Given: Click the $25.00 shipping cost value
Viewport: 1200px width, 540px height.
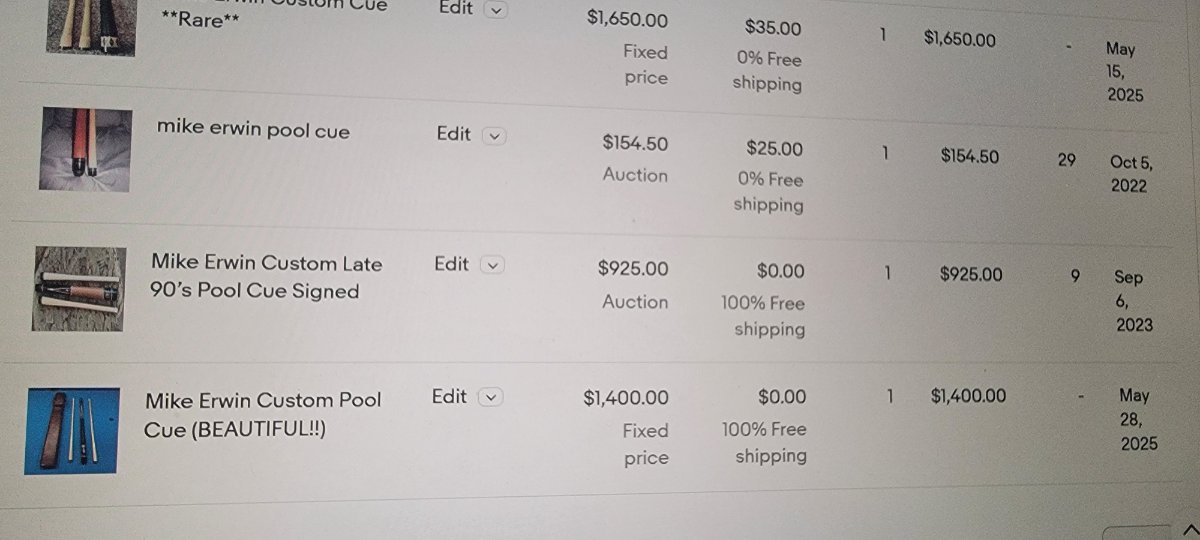Looking at the screenshot, I should [x=774, y=149].
